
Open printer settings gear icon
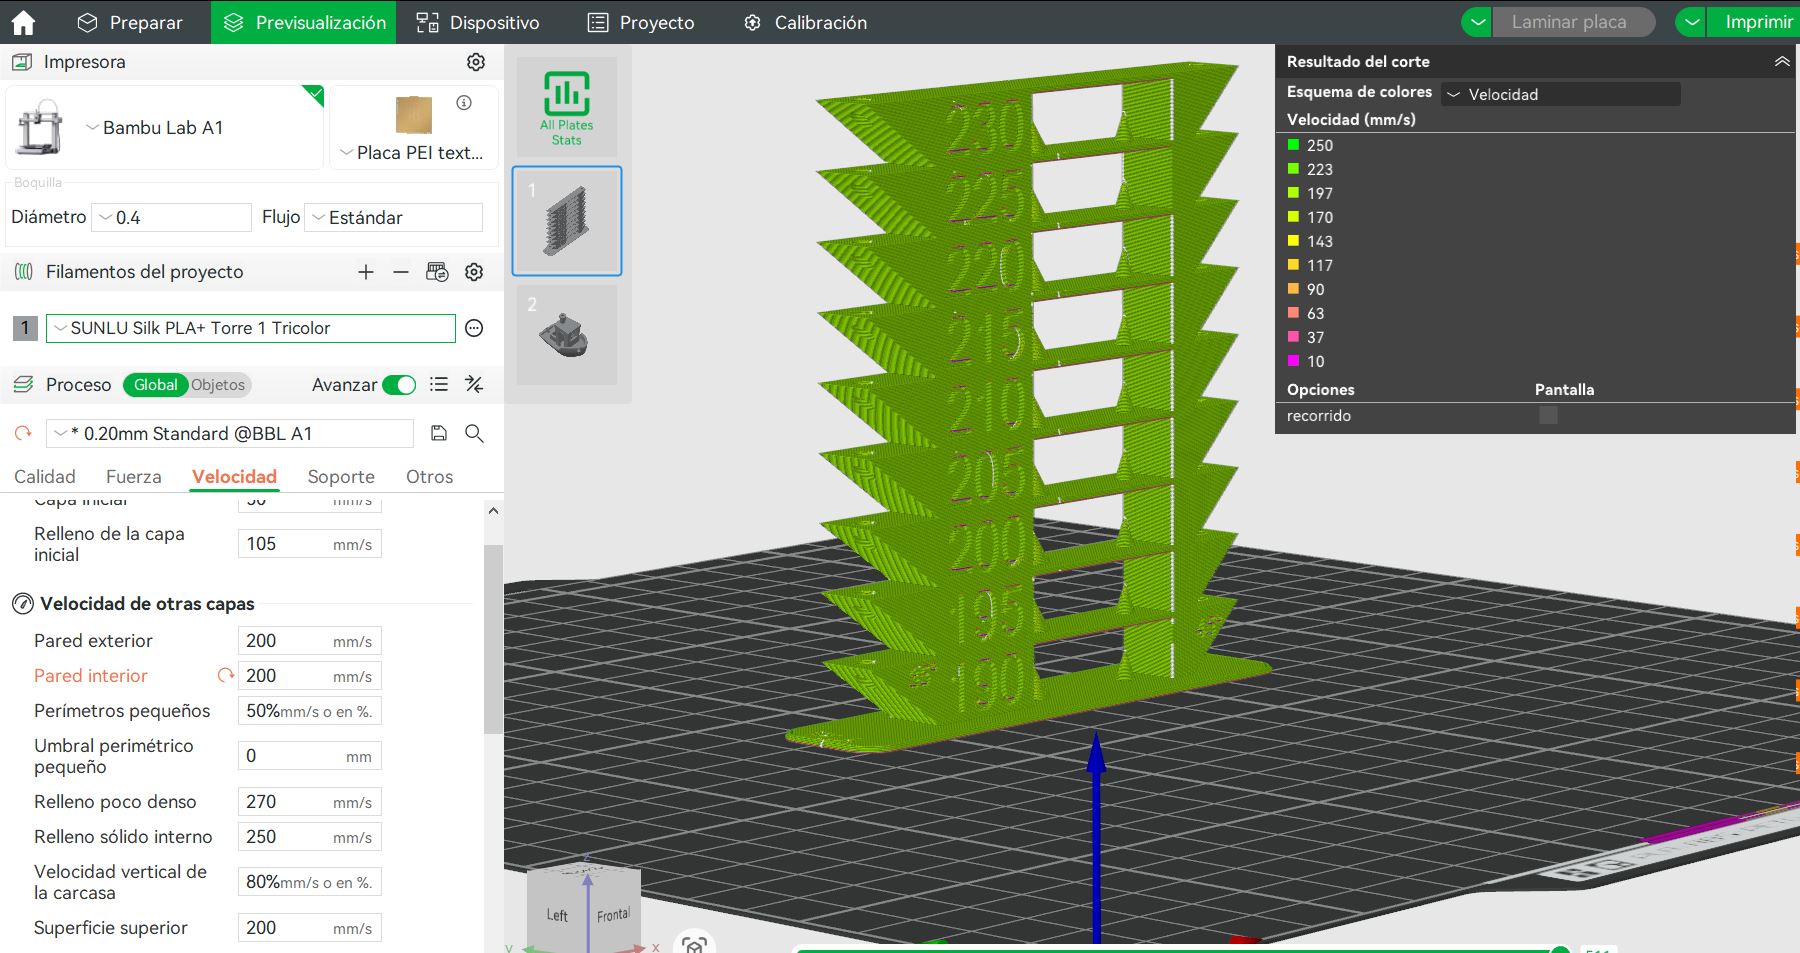(476, 62)
